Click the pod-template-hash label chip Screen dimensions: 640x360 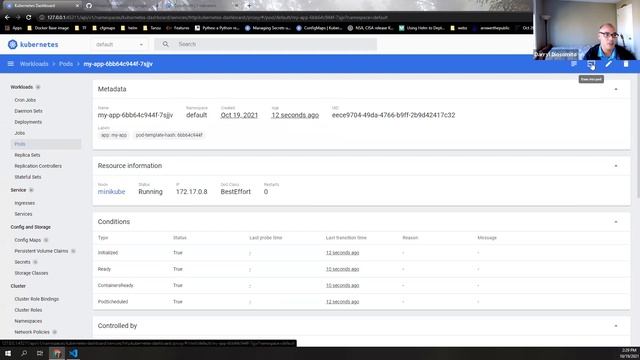click(x=169, y=135)
